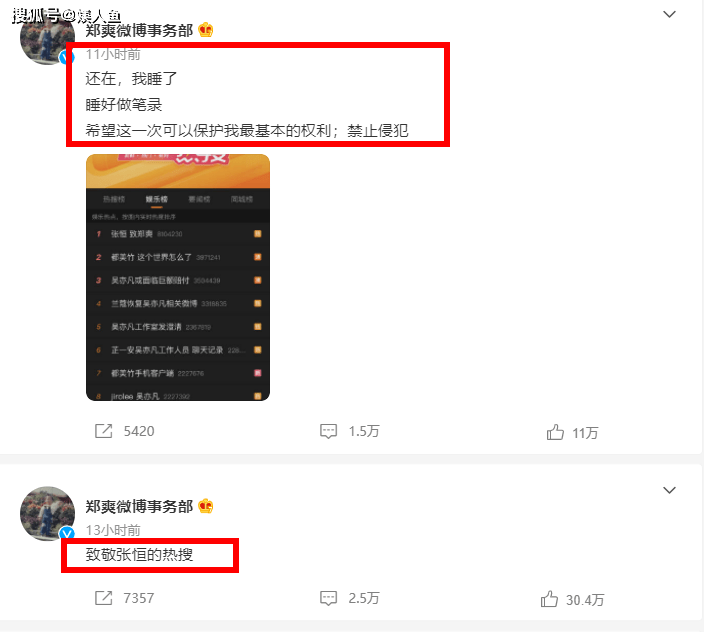Viewport: 704px width, 632px height.
Task: Click the repost icon on the first post
Action: point(103,431)
